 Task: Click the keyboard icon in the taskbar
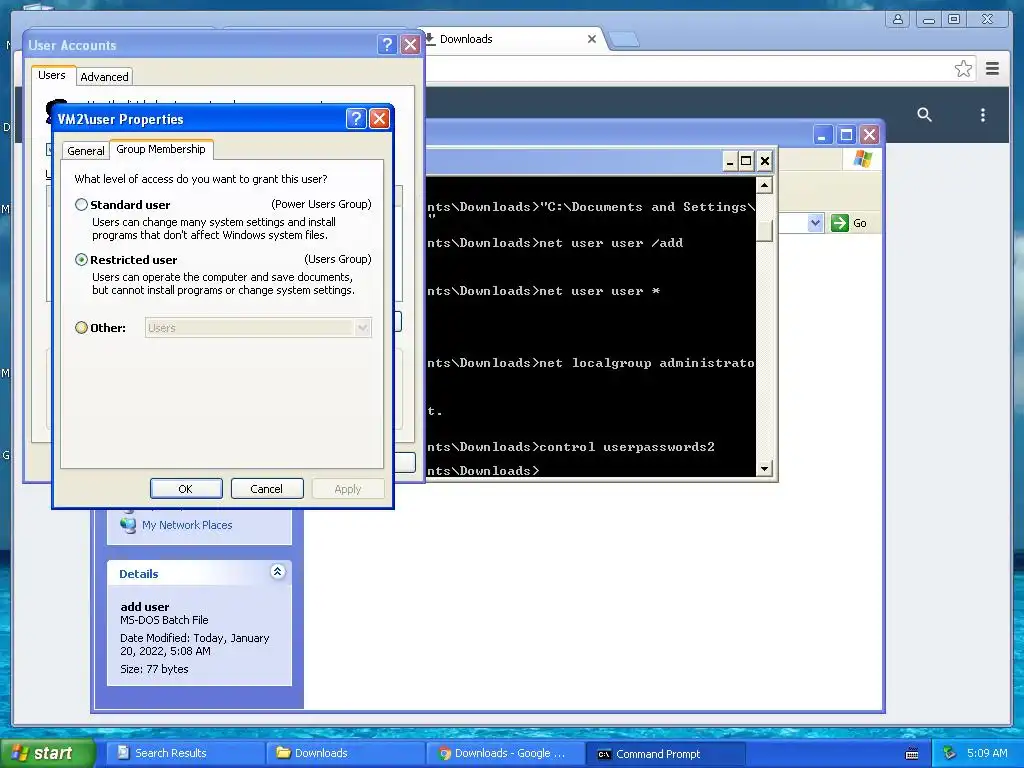[912, 754]
